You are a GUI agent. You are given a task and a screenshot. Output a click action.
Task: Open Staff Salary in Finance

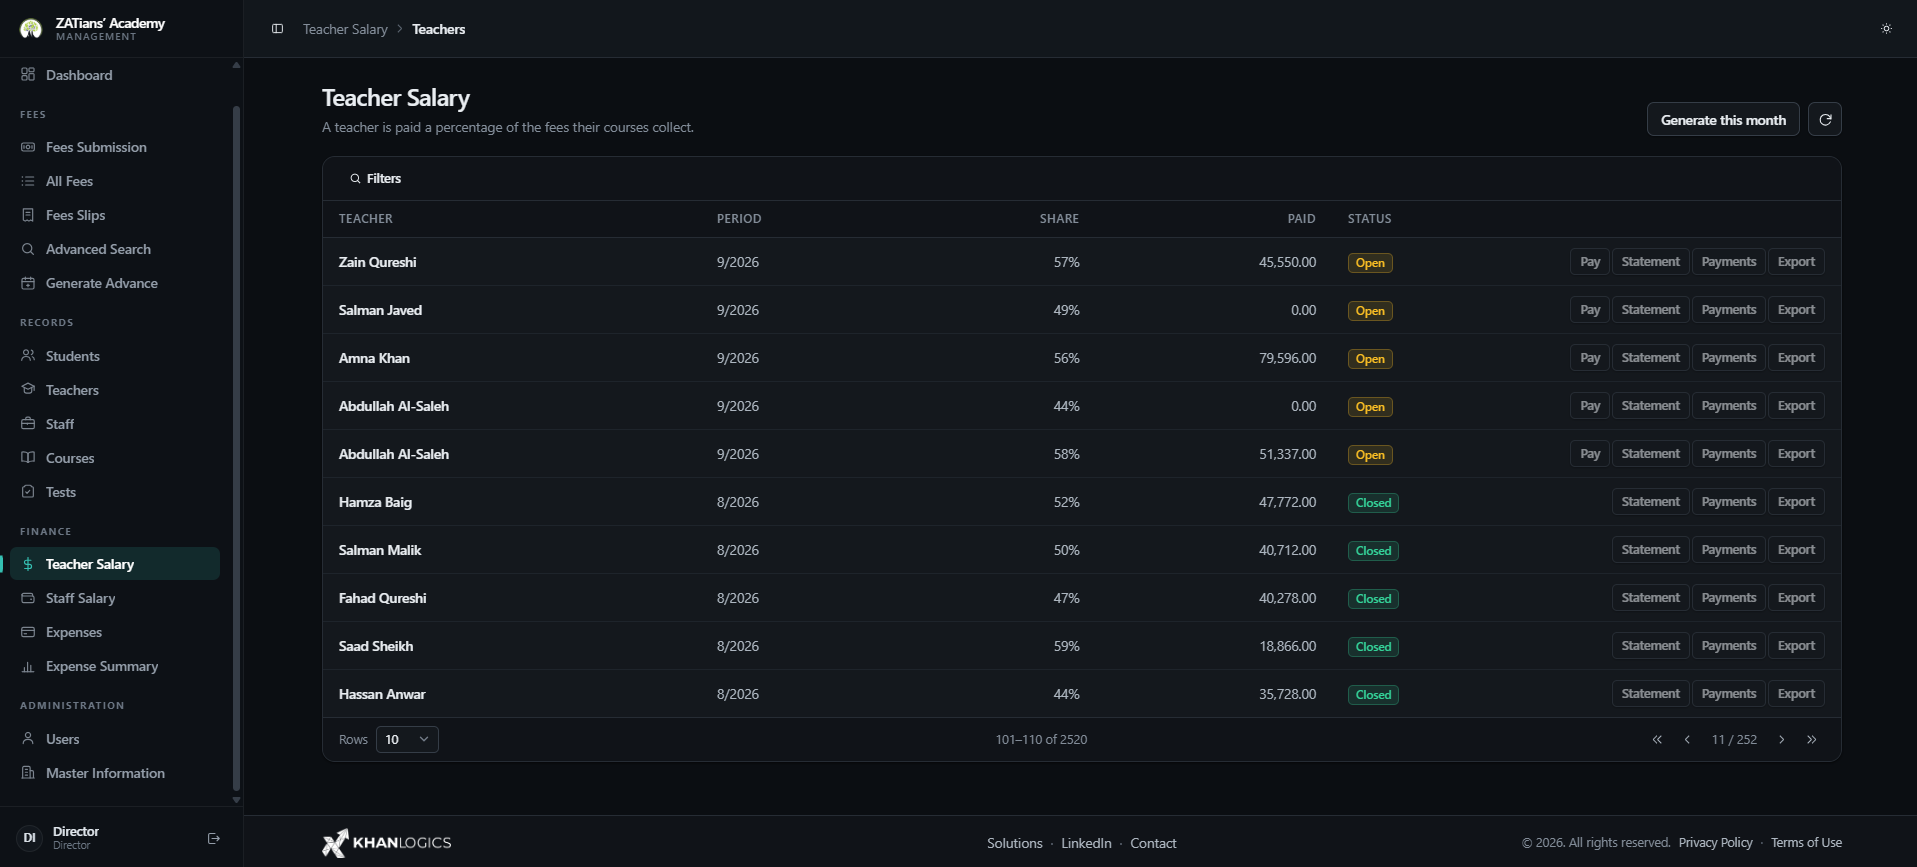point(115,598)
